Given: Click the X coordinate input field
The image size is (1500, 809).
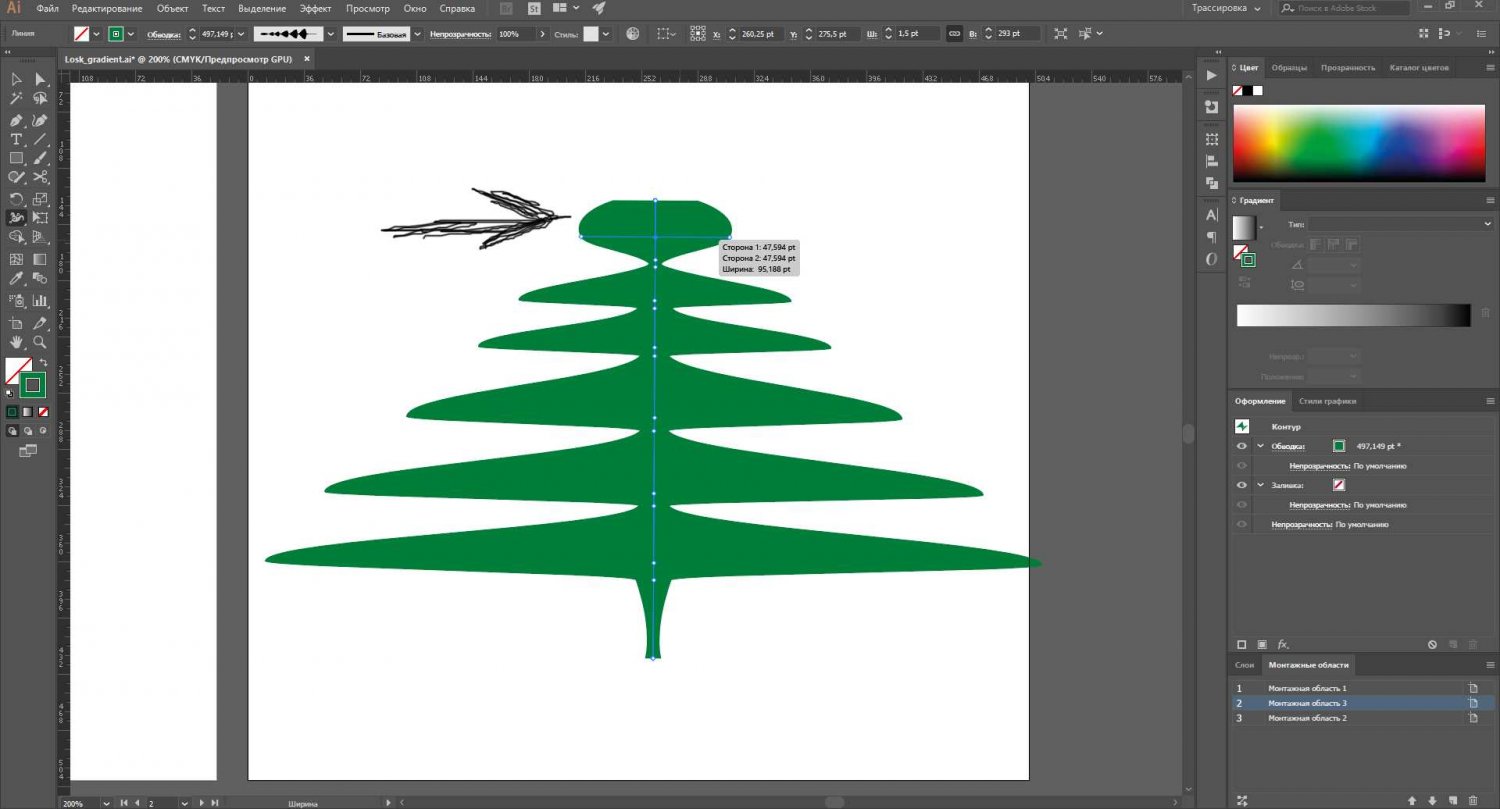Looking at the screenshot, I should click(x=759, y=34).
